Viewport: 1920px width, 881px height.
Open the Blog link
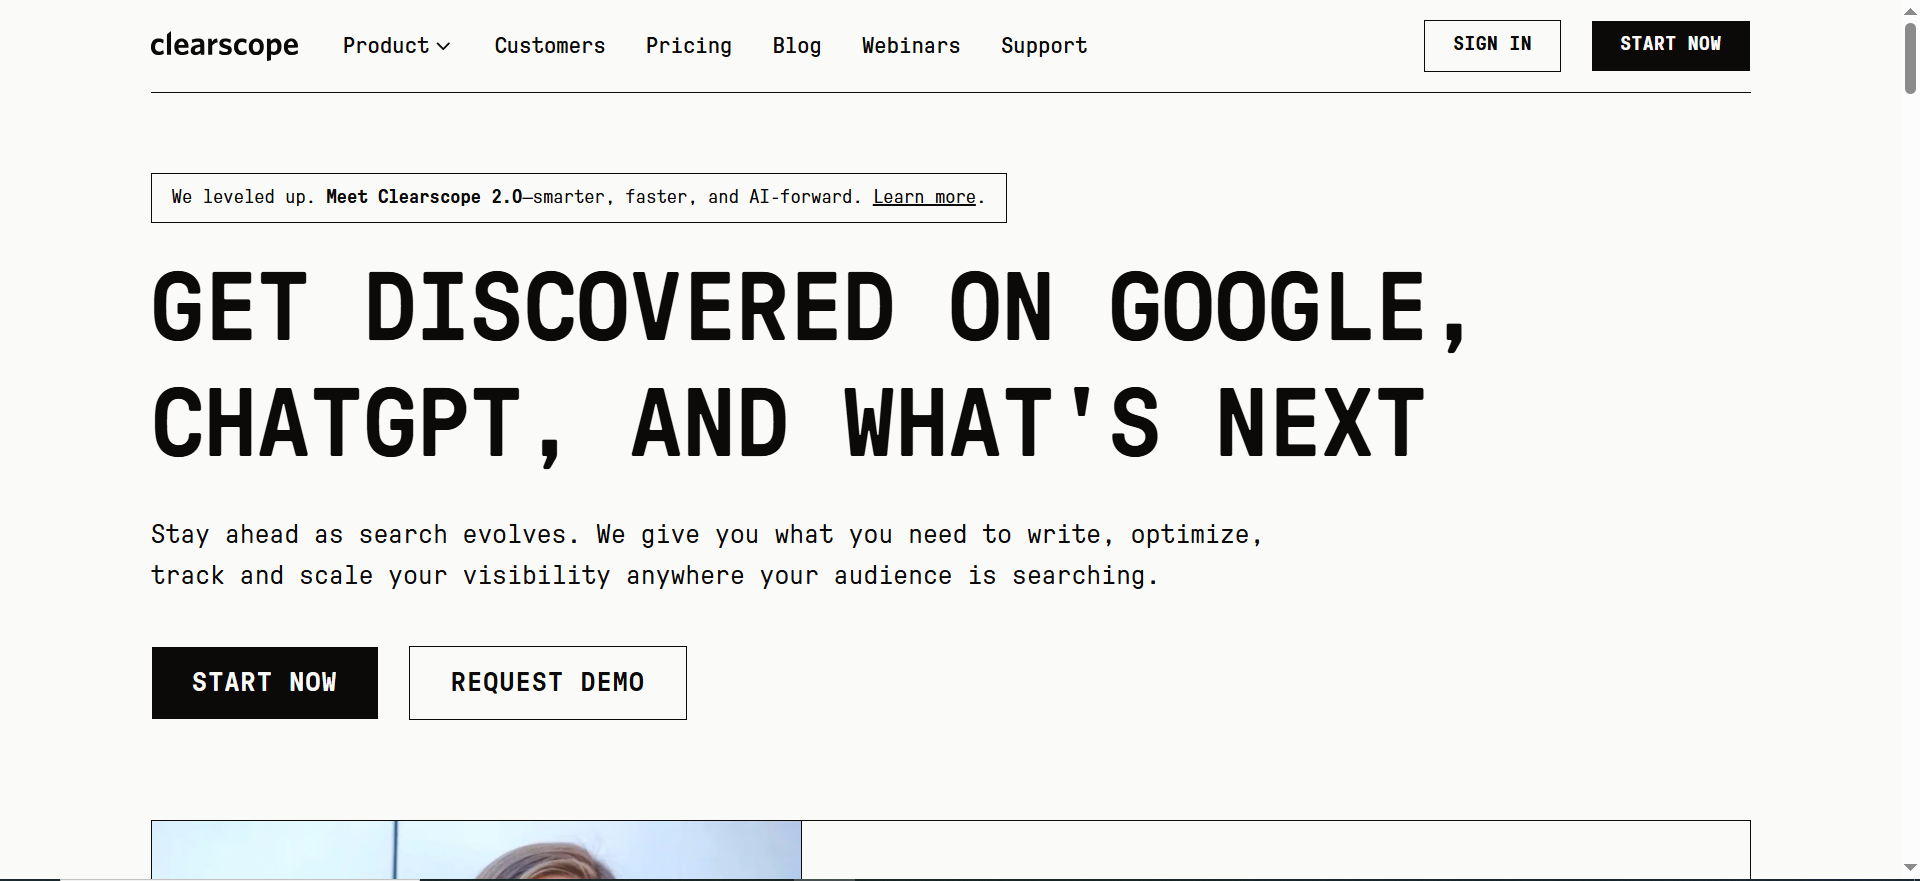(797, 46)
